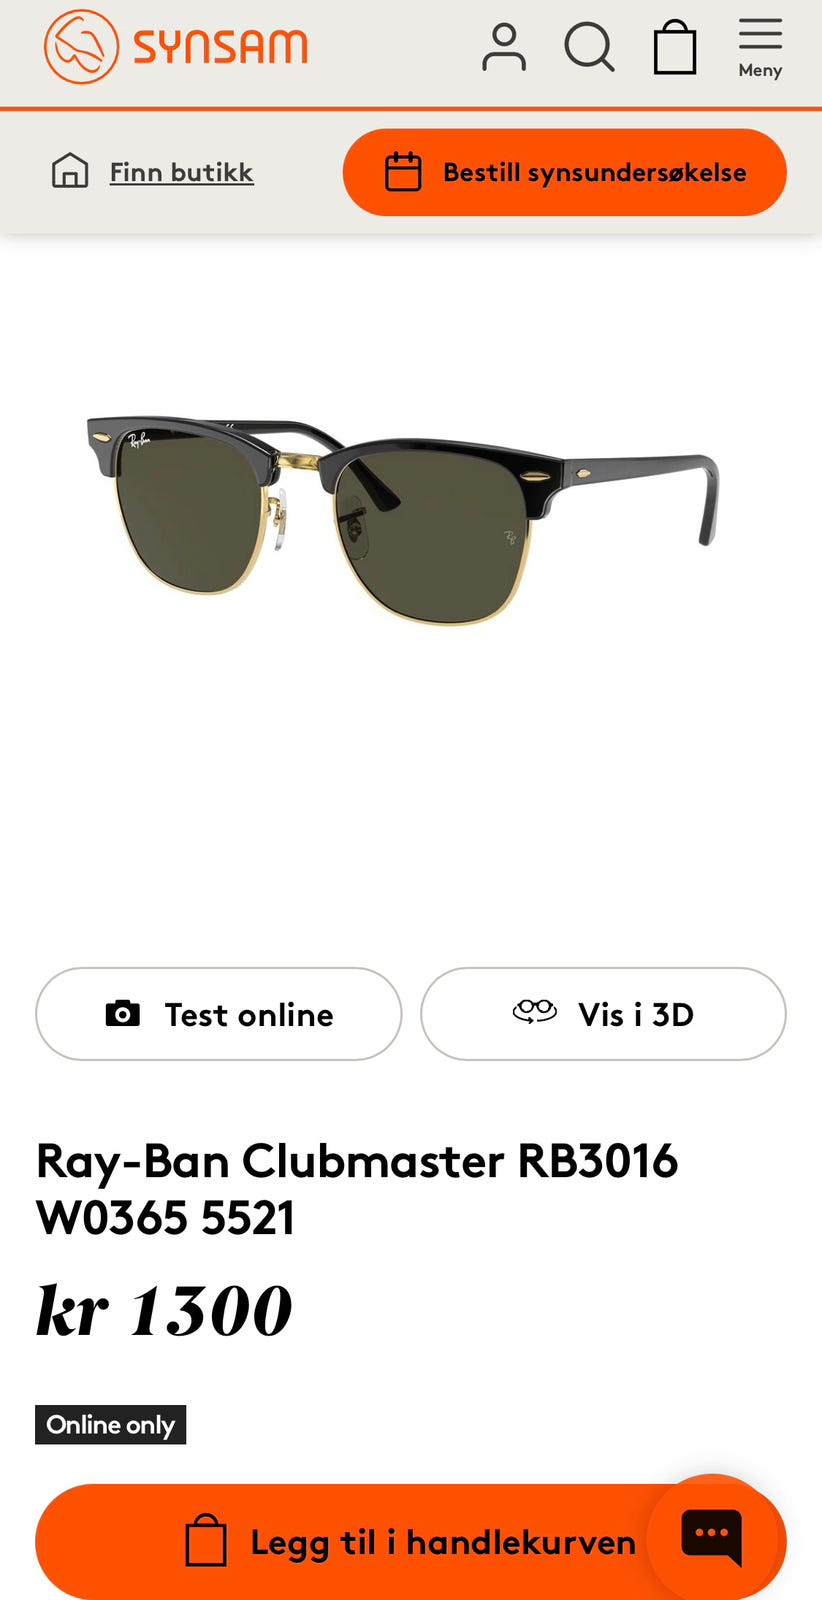Open the Meny hamburger menu
This screenshot has width=822, height=1600.
(760, 47)
